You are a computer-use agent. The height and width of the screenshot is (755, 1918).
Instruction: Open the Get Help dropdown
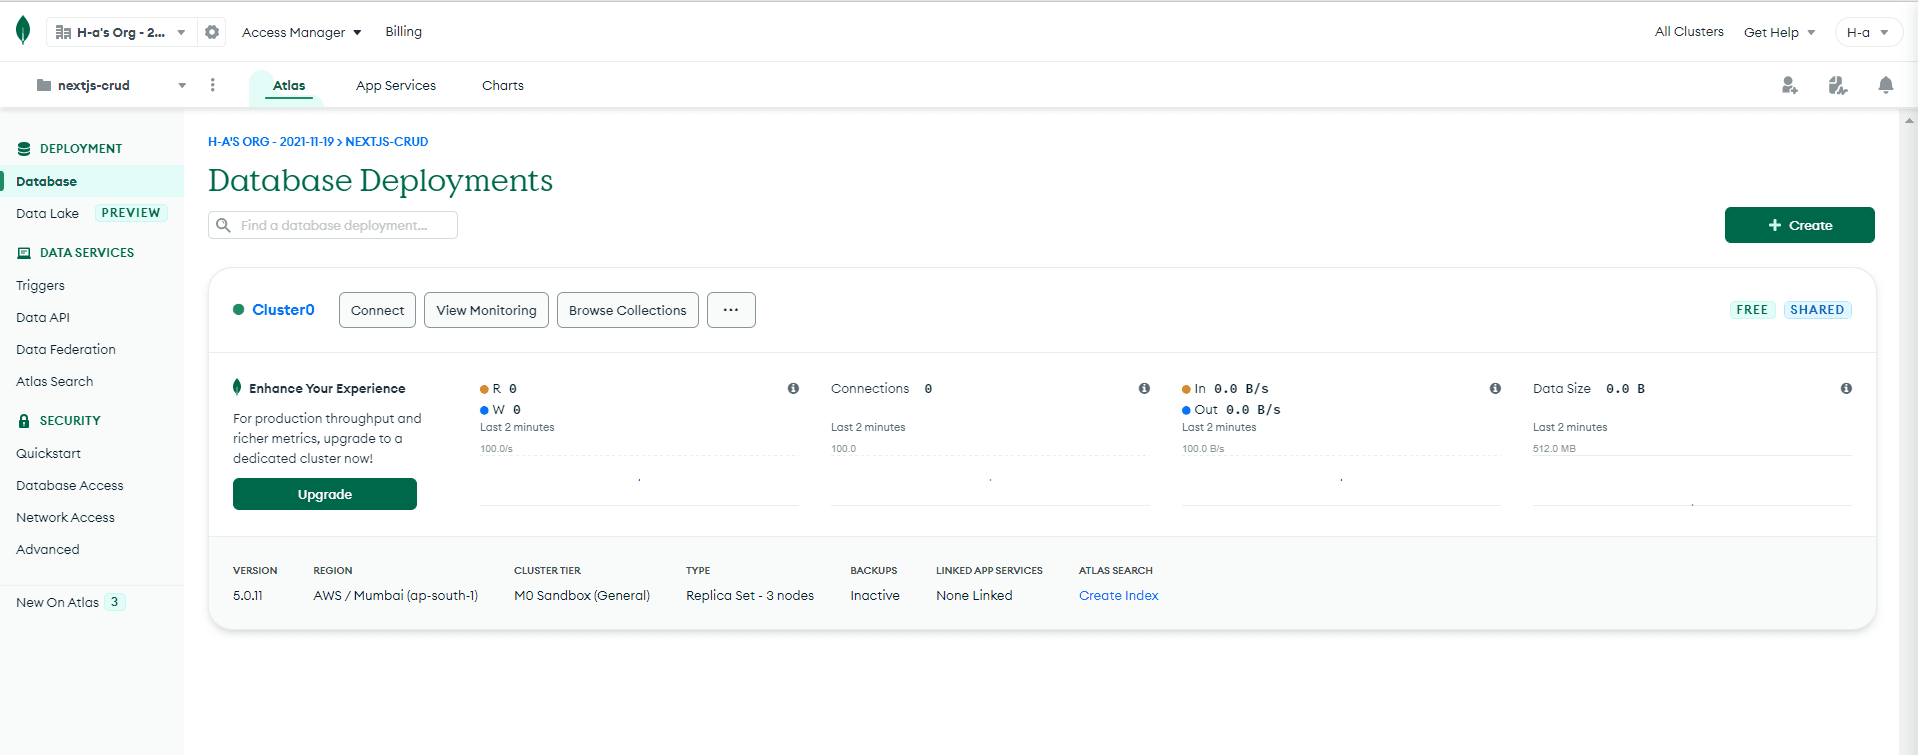click(x=1779, y=32)
